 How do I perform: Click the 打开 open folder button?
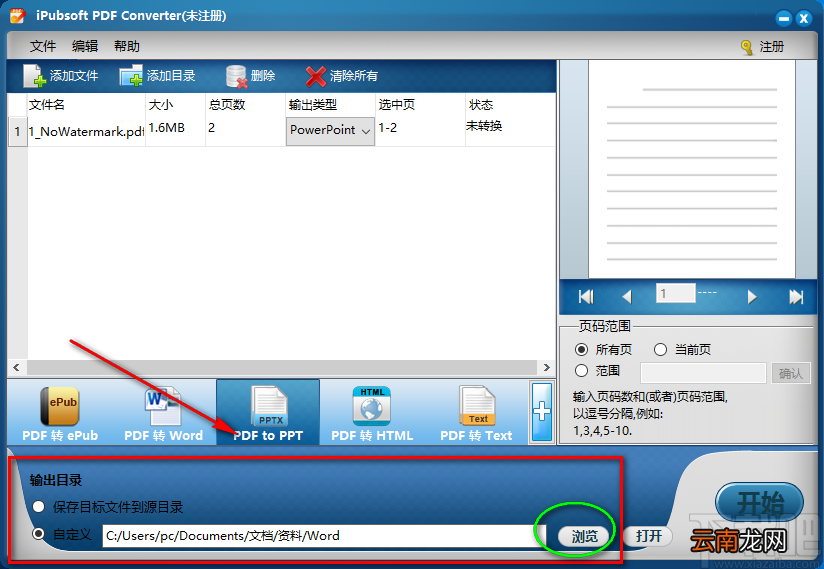coord(648,536)
